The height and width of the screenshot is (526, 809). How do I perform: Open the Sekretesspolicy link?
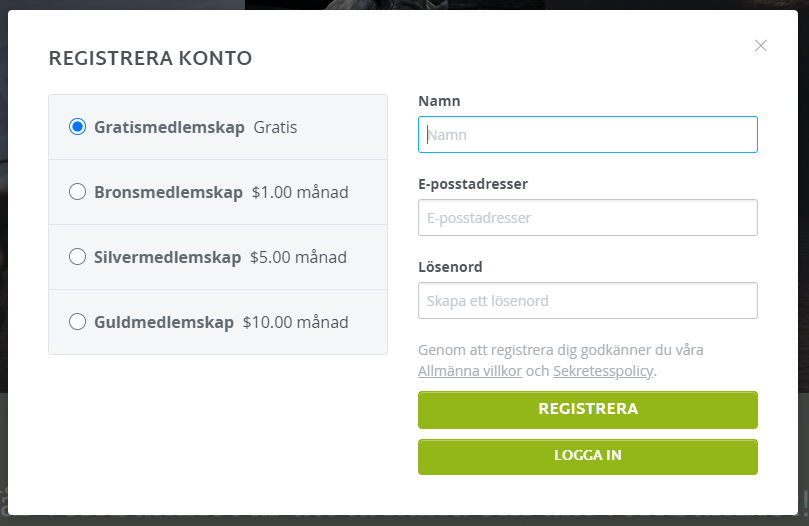point(603,371)
